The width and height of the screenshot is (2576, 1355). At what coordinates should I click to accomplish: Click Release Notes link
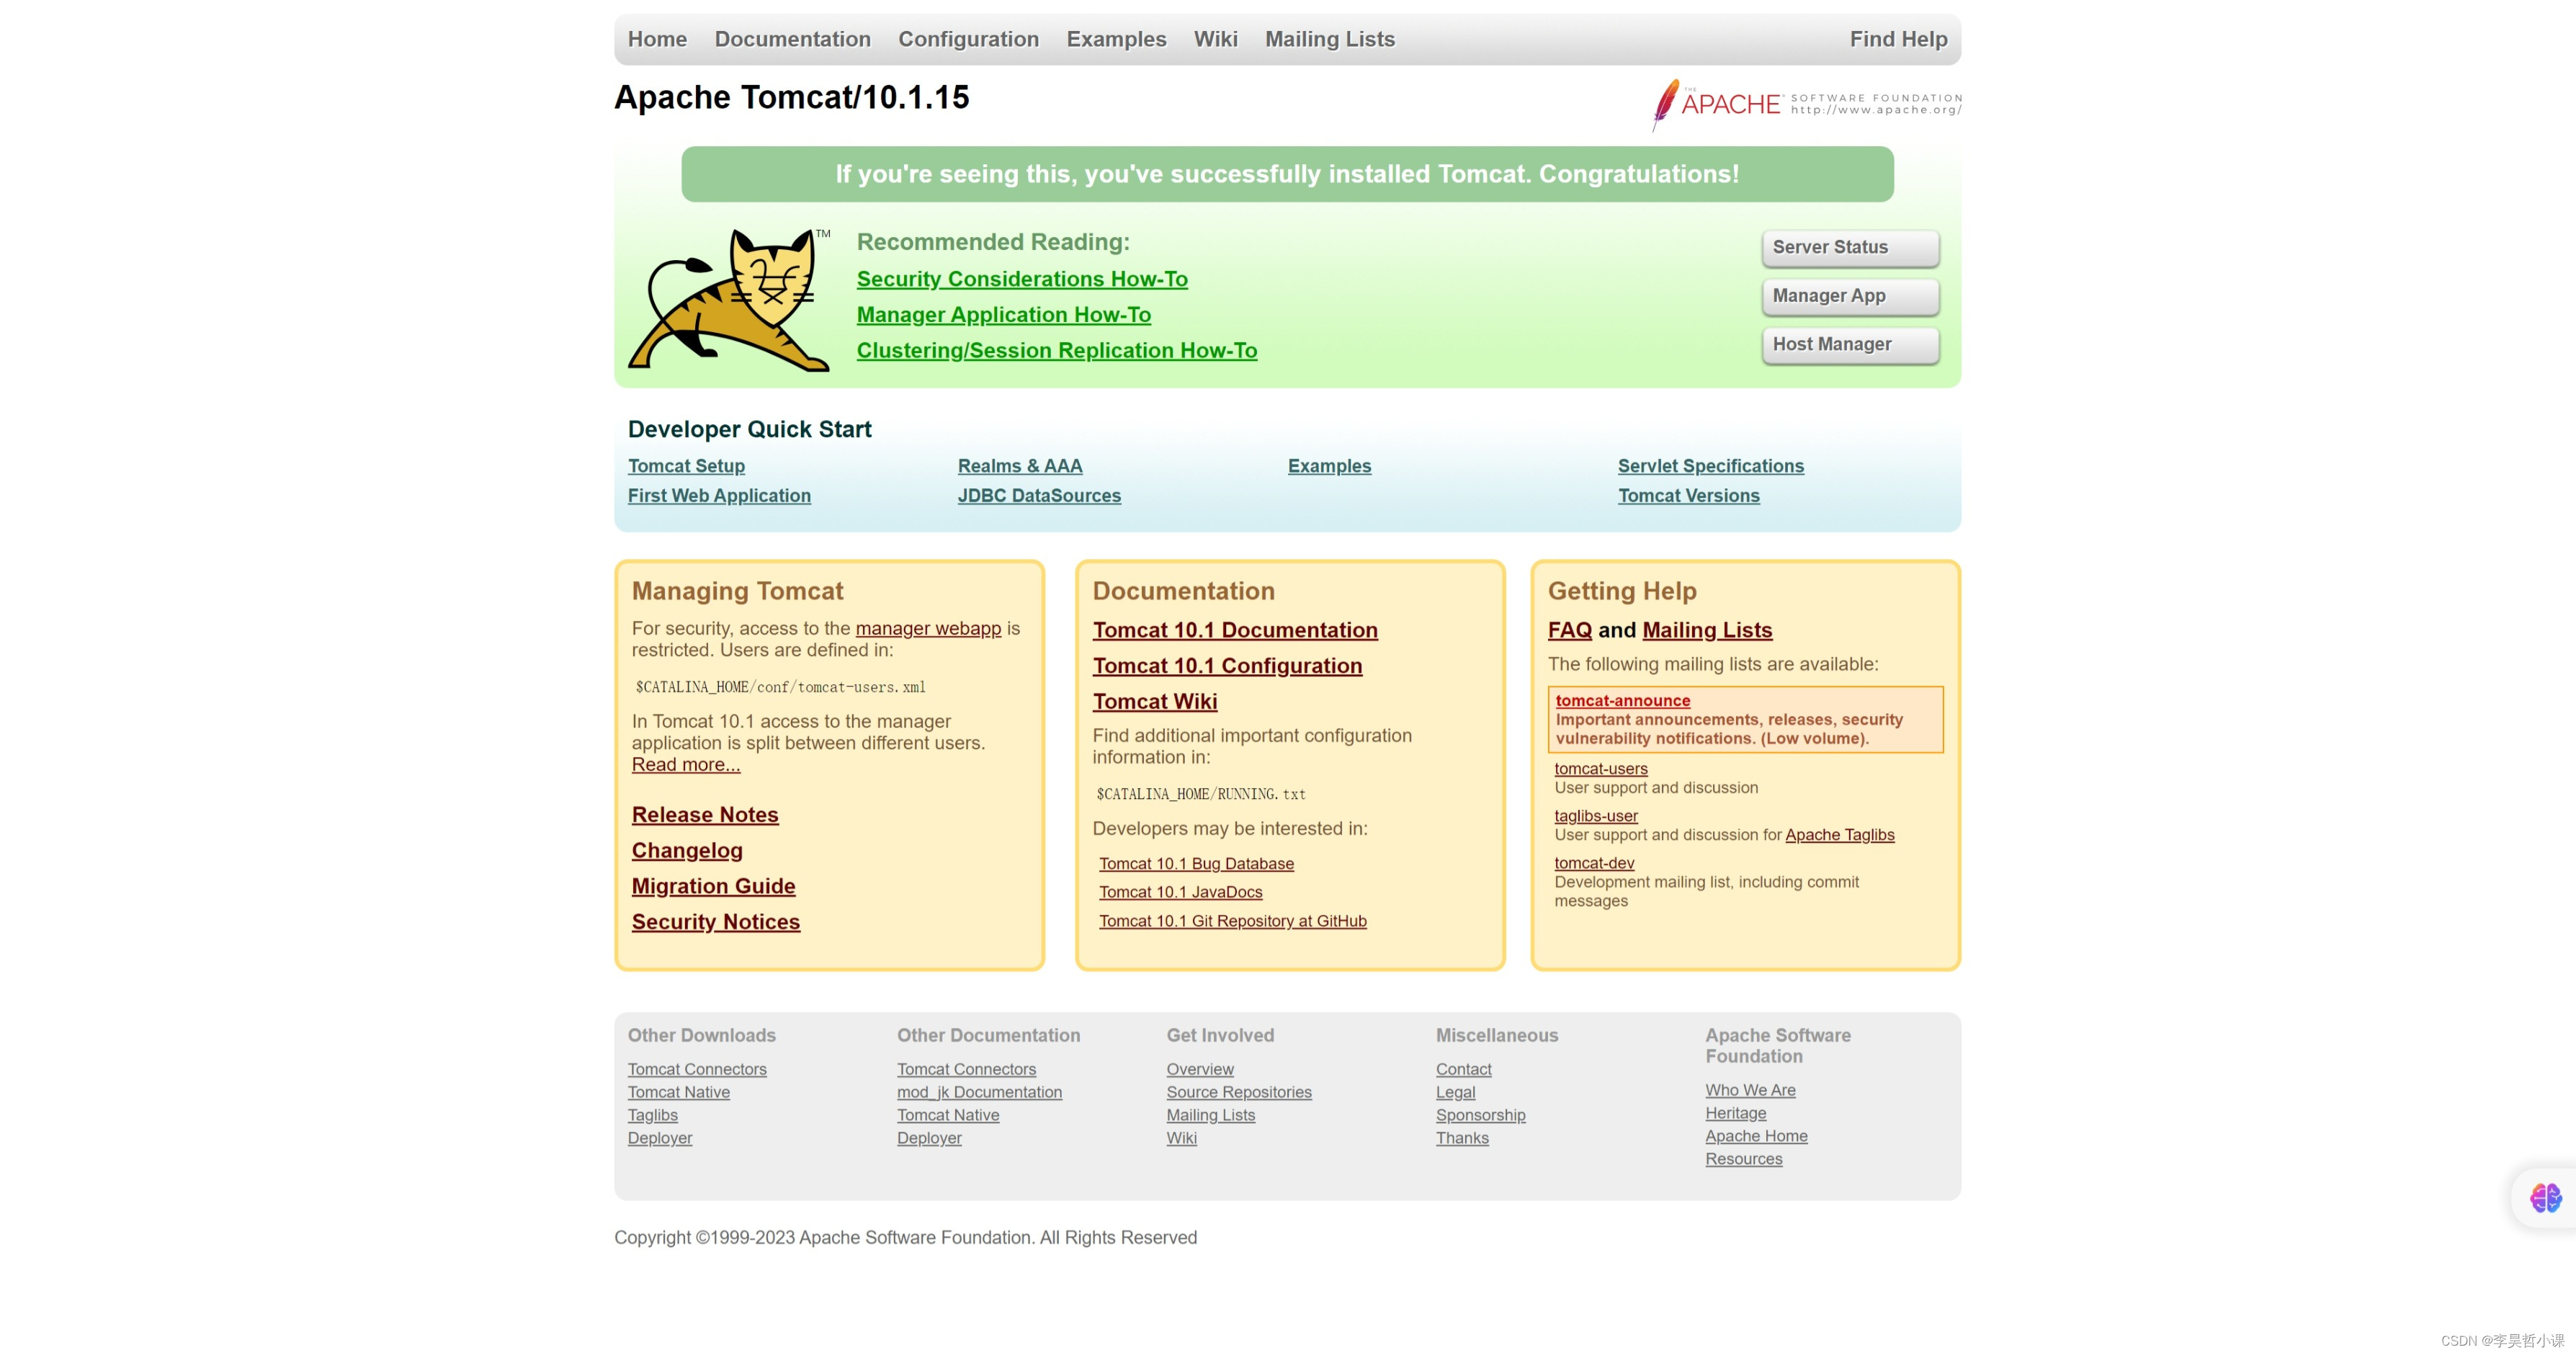(704, 813)
